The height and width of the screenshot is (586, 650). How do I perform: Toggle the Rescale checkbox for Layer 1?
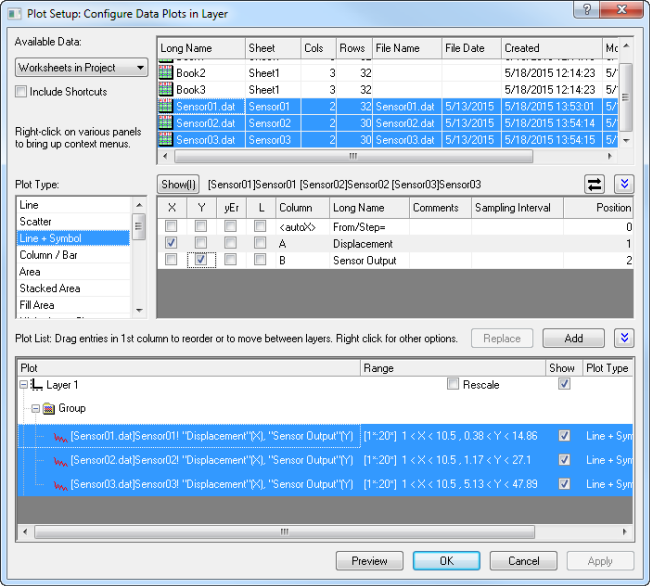(454, 384)
